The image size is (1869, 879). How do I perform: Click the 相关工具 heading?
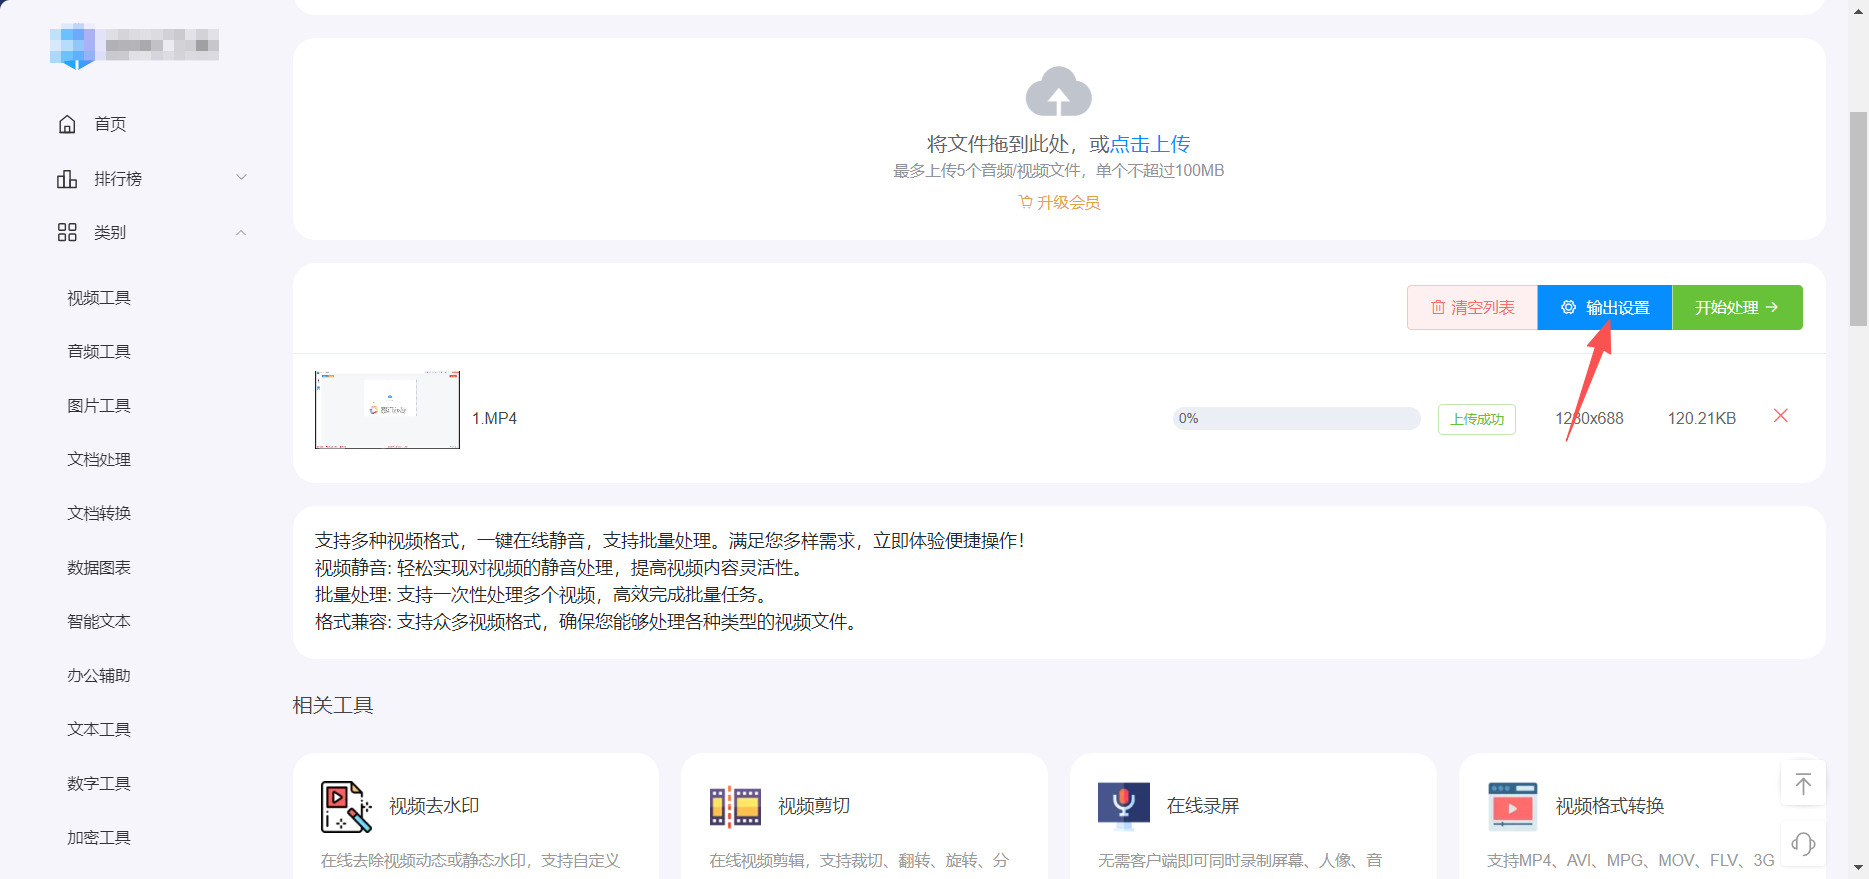[x=333, y=705]
